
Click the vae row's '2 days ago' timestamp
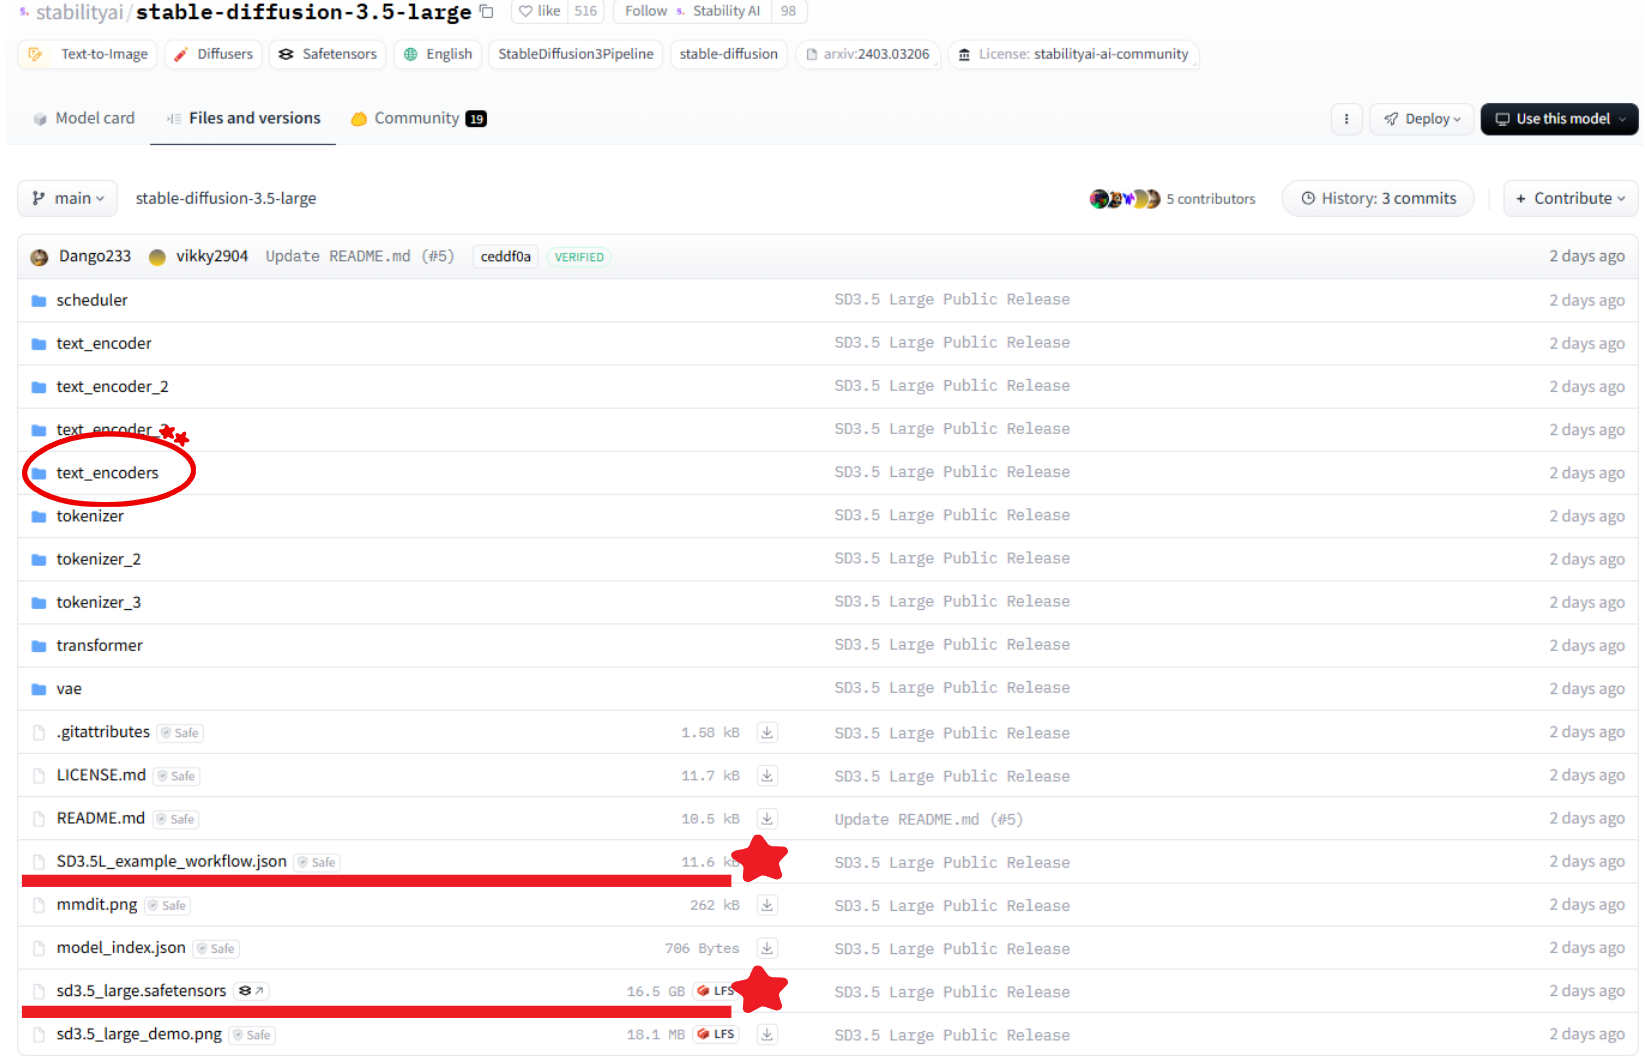[1586, 688]
